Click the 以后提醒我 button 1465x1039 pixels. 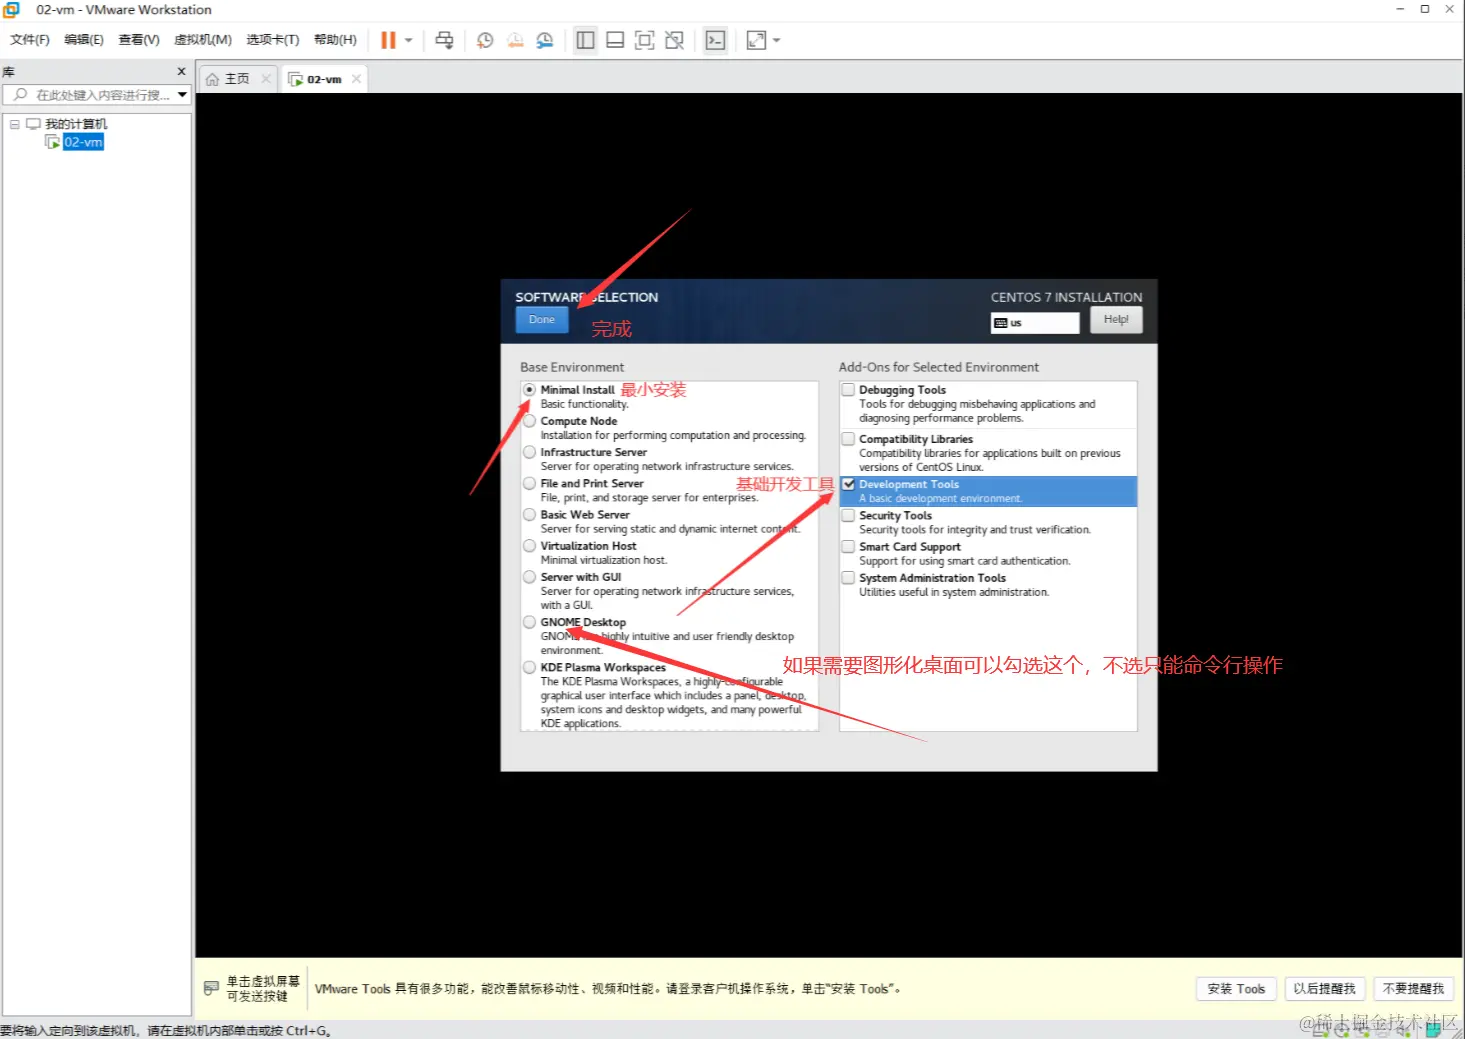[x=1324, y=989]
